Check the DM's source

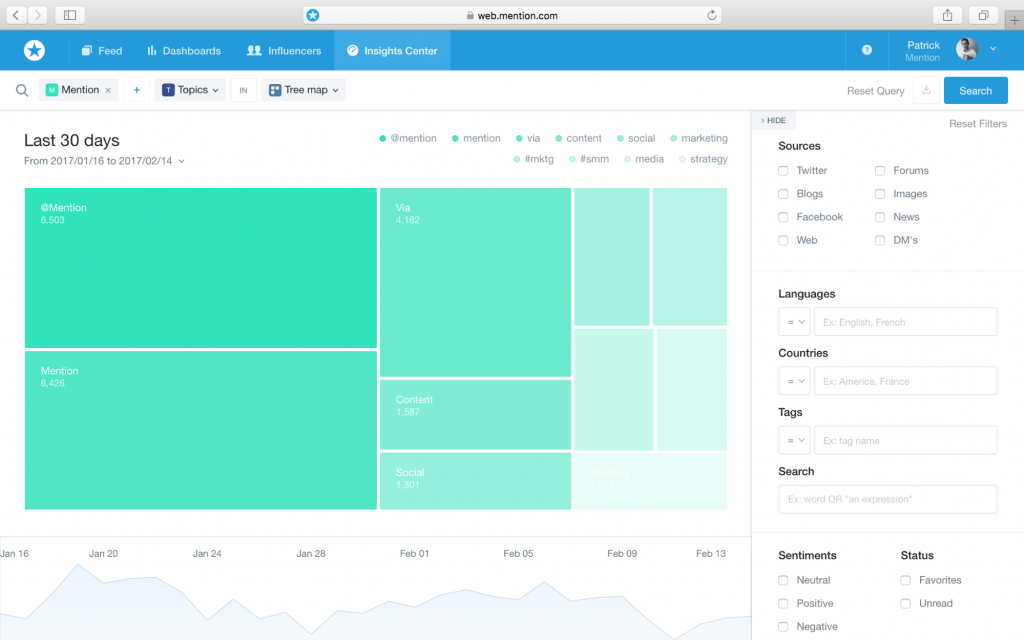(880, 240)
